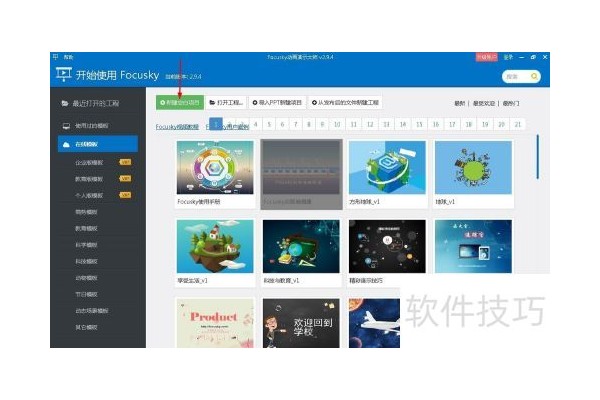Go to template page 5
This screenshot has width=600, height=400.
pos(269,124)
